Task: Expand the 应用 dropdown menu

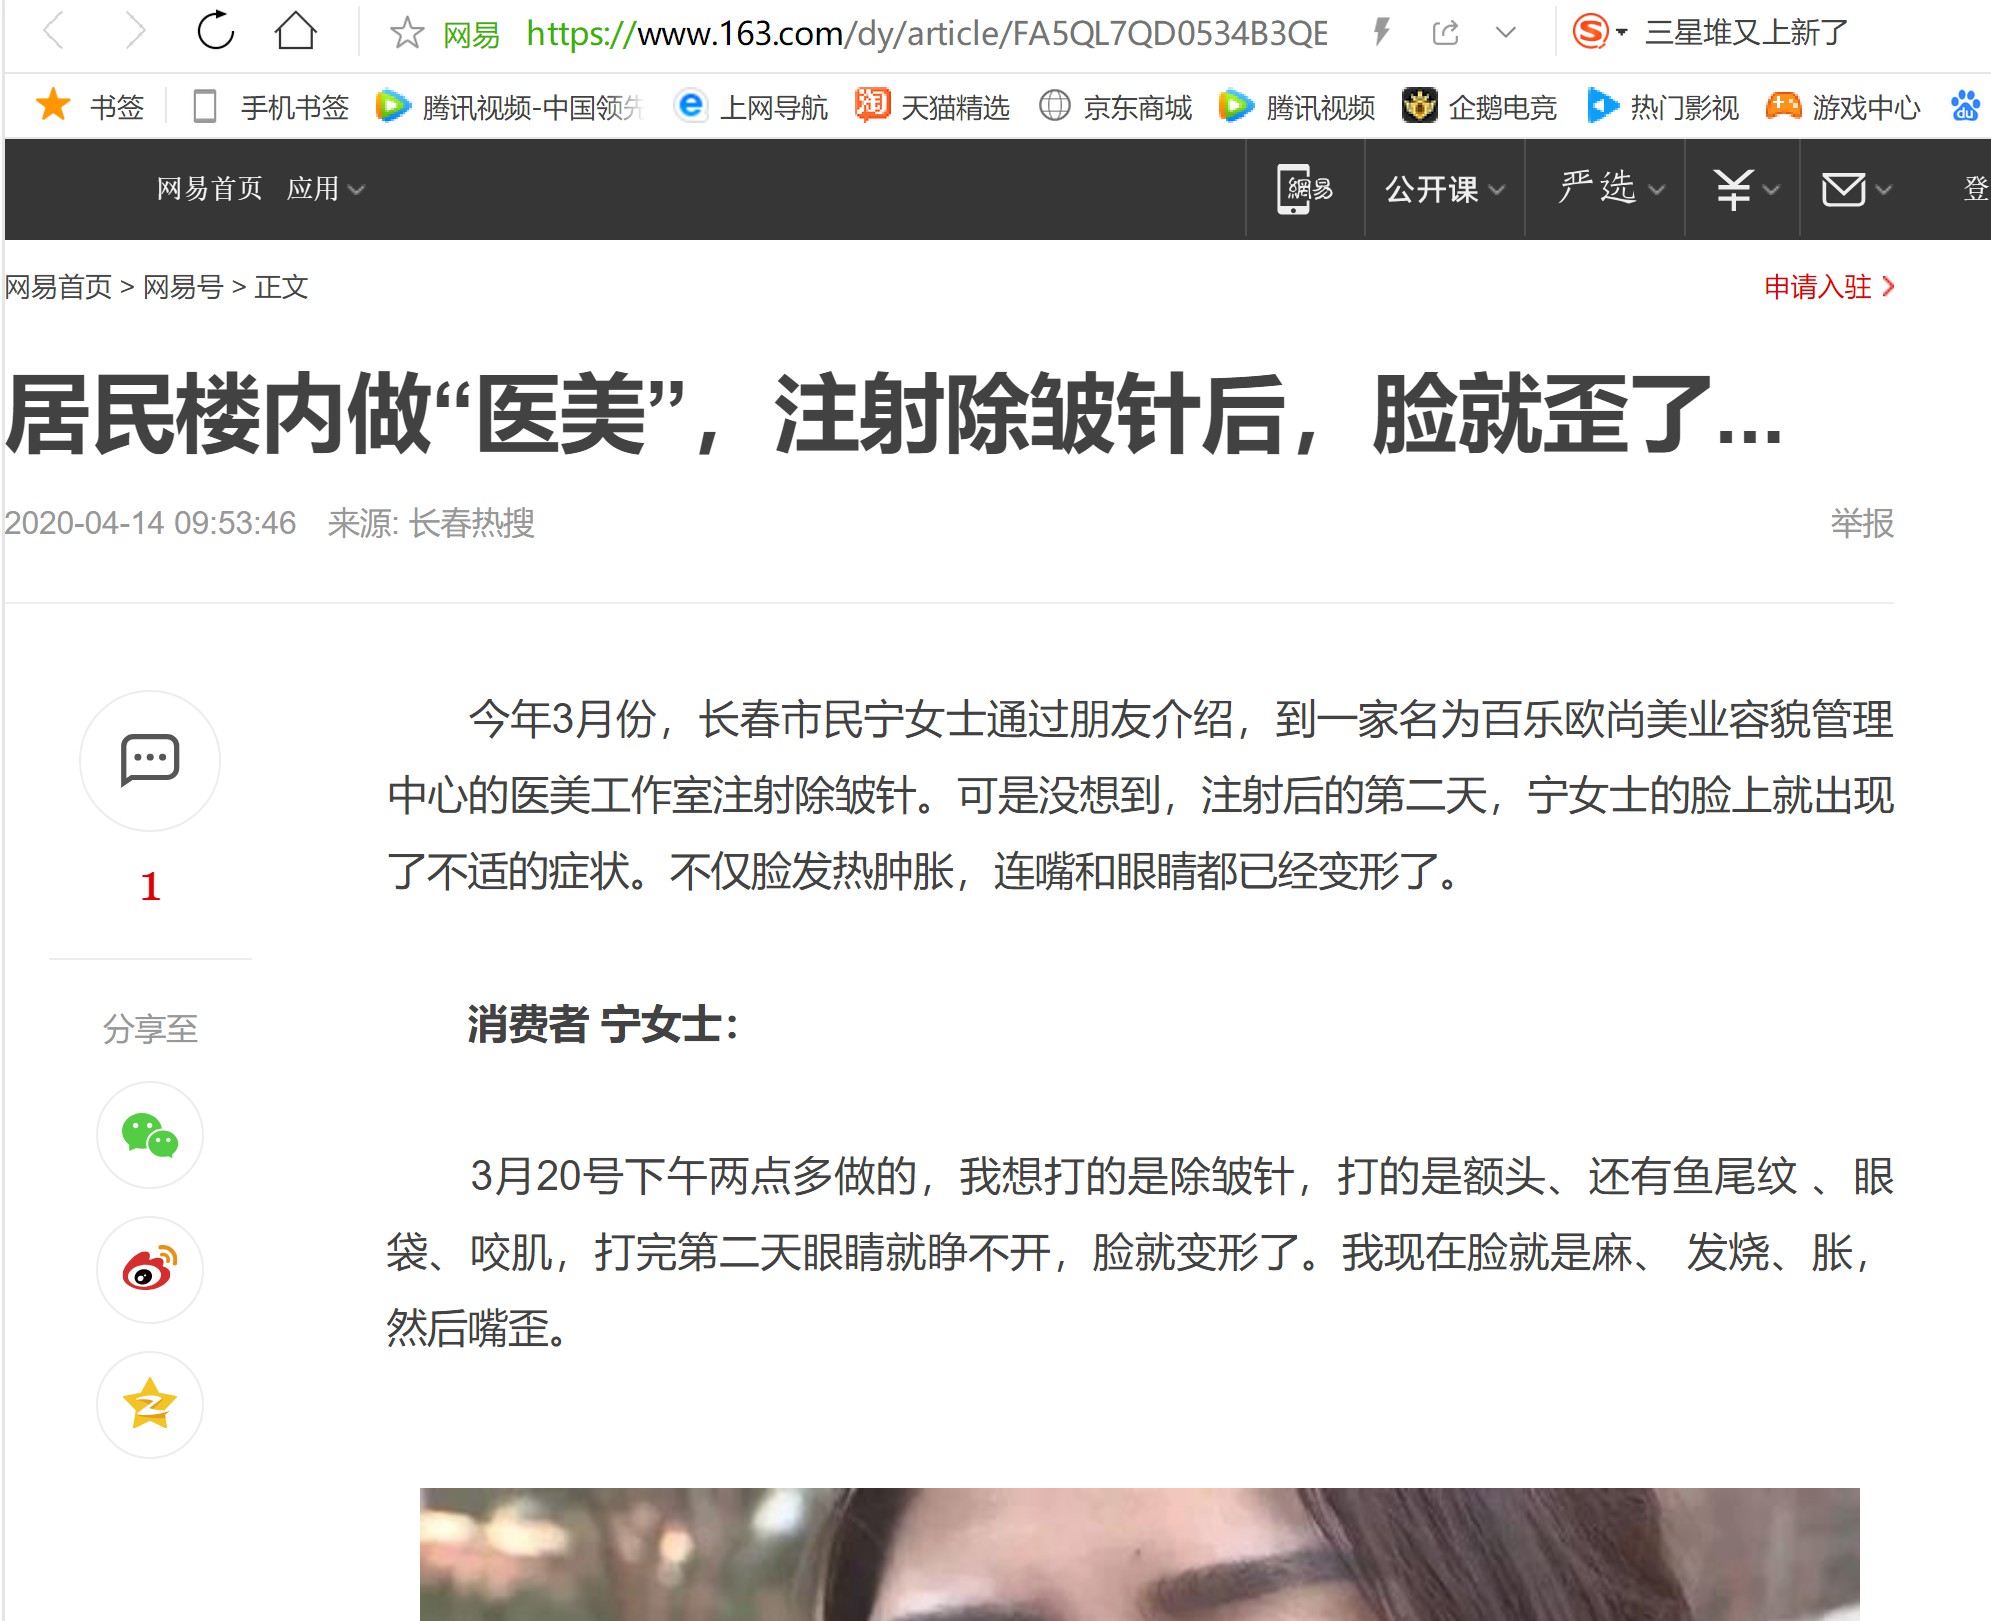Action: coord(325,188)
